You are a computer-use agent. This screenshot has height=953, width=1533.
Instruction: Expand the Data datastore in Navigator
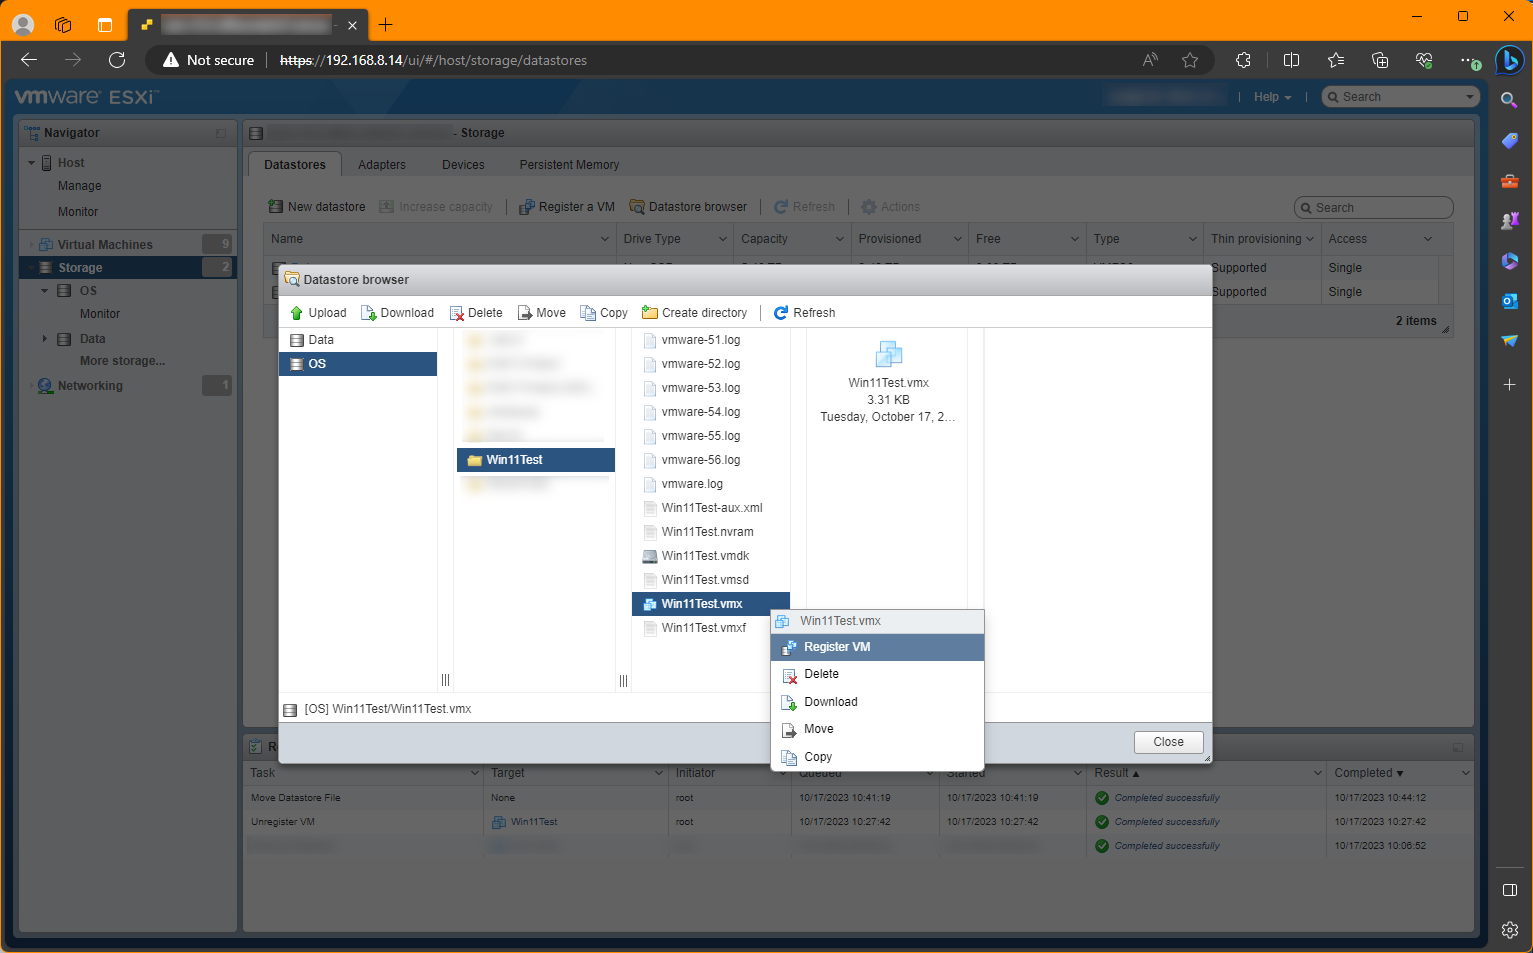click(x=45, y=339)
